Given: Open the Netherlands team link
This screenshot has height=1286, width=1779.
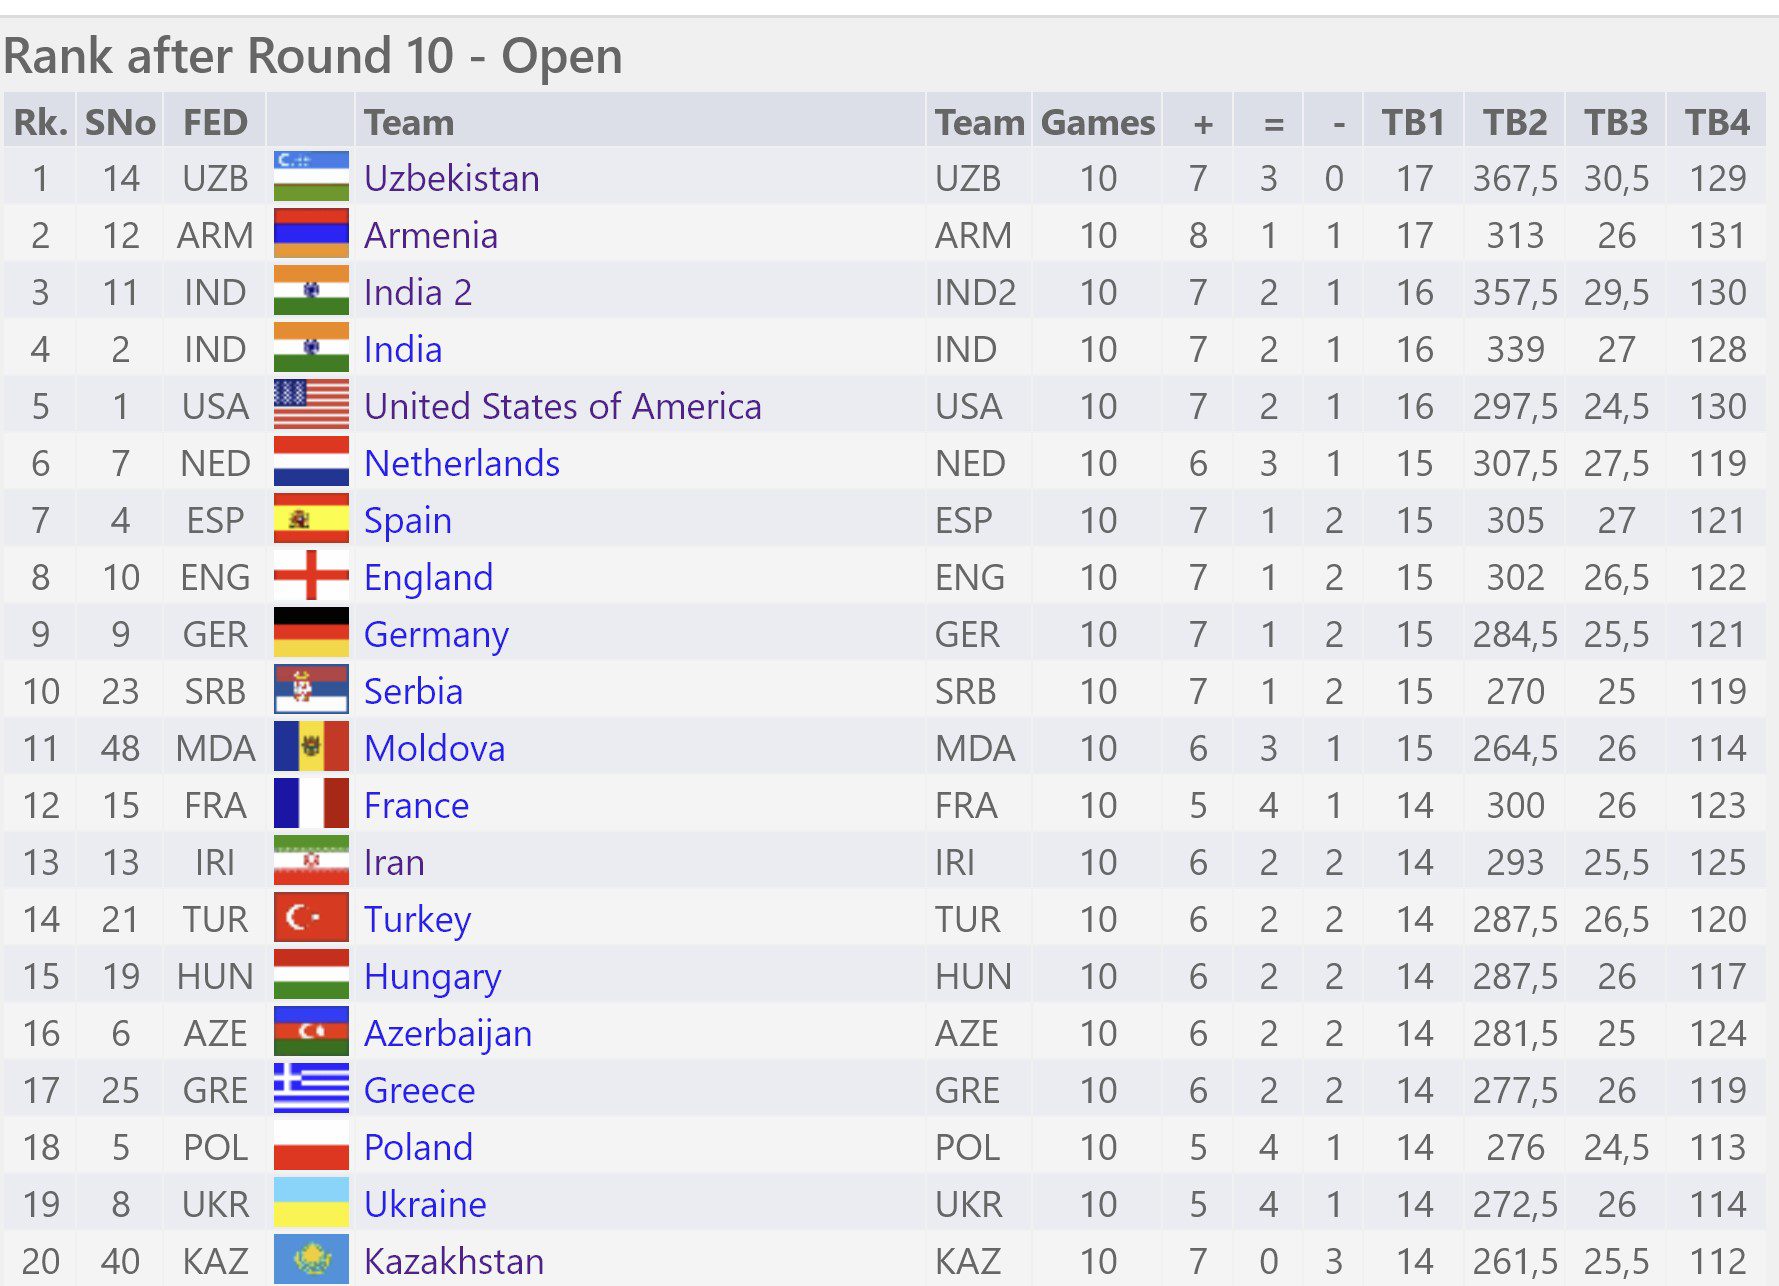Looking at the screenshot, I should pyautogui.click(x=462, y=463).
